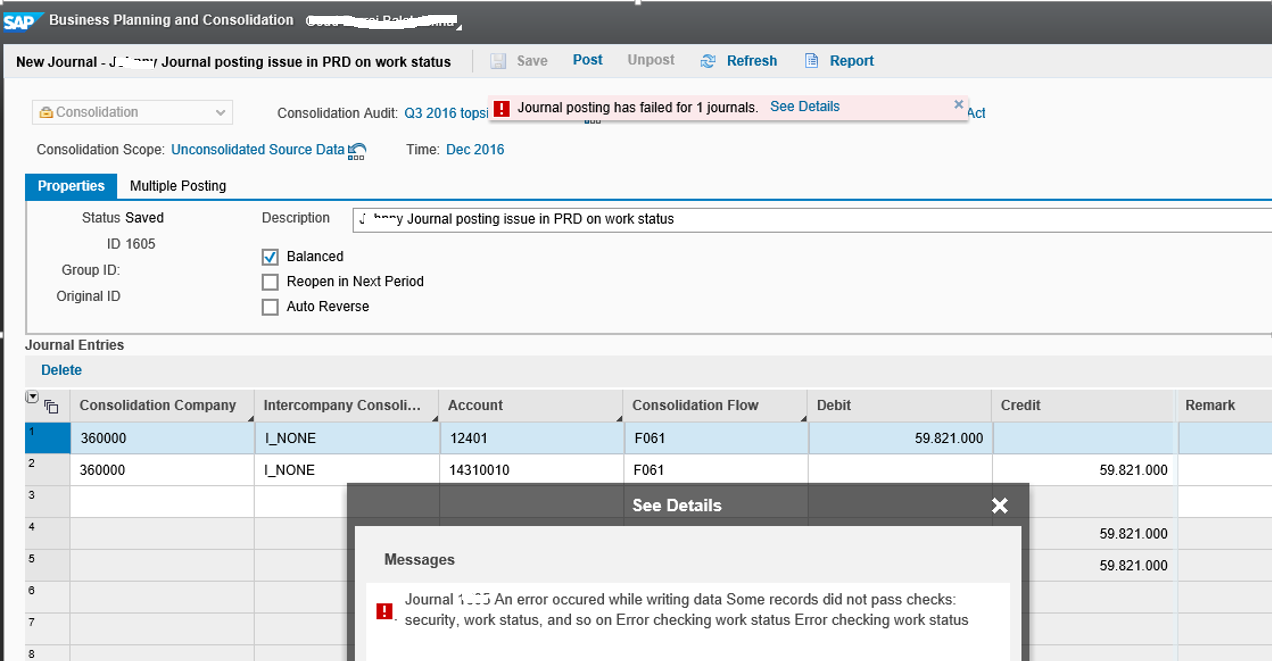Click row 1 F061 flow cell
Image resolution: width=1272 pixels, height=661 pixels.
pos(715,438)
